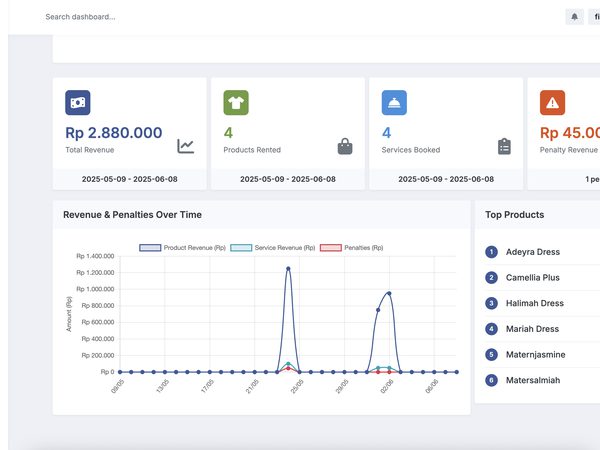Focus the Search dashboard input field
This screenshot has width=600, height=450.
pyautogui.click(x=80, y=17)
